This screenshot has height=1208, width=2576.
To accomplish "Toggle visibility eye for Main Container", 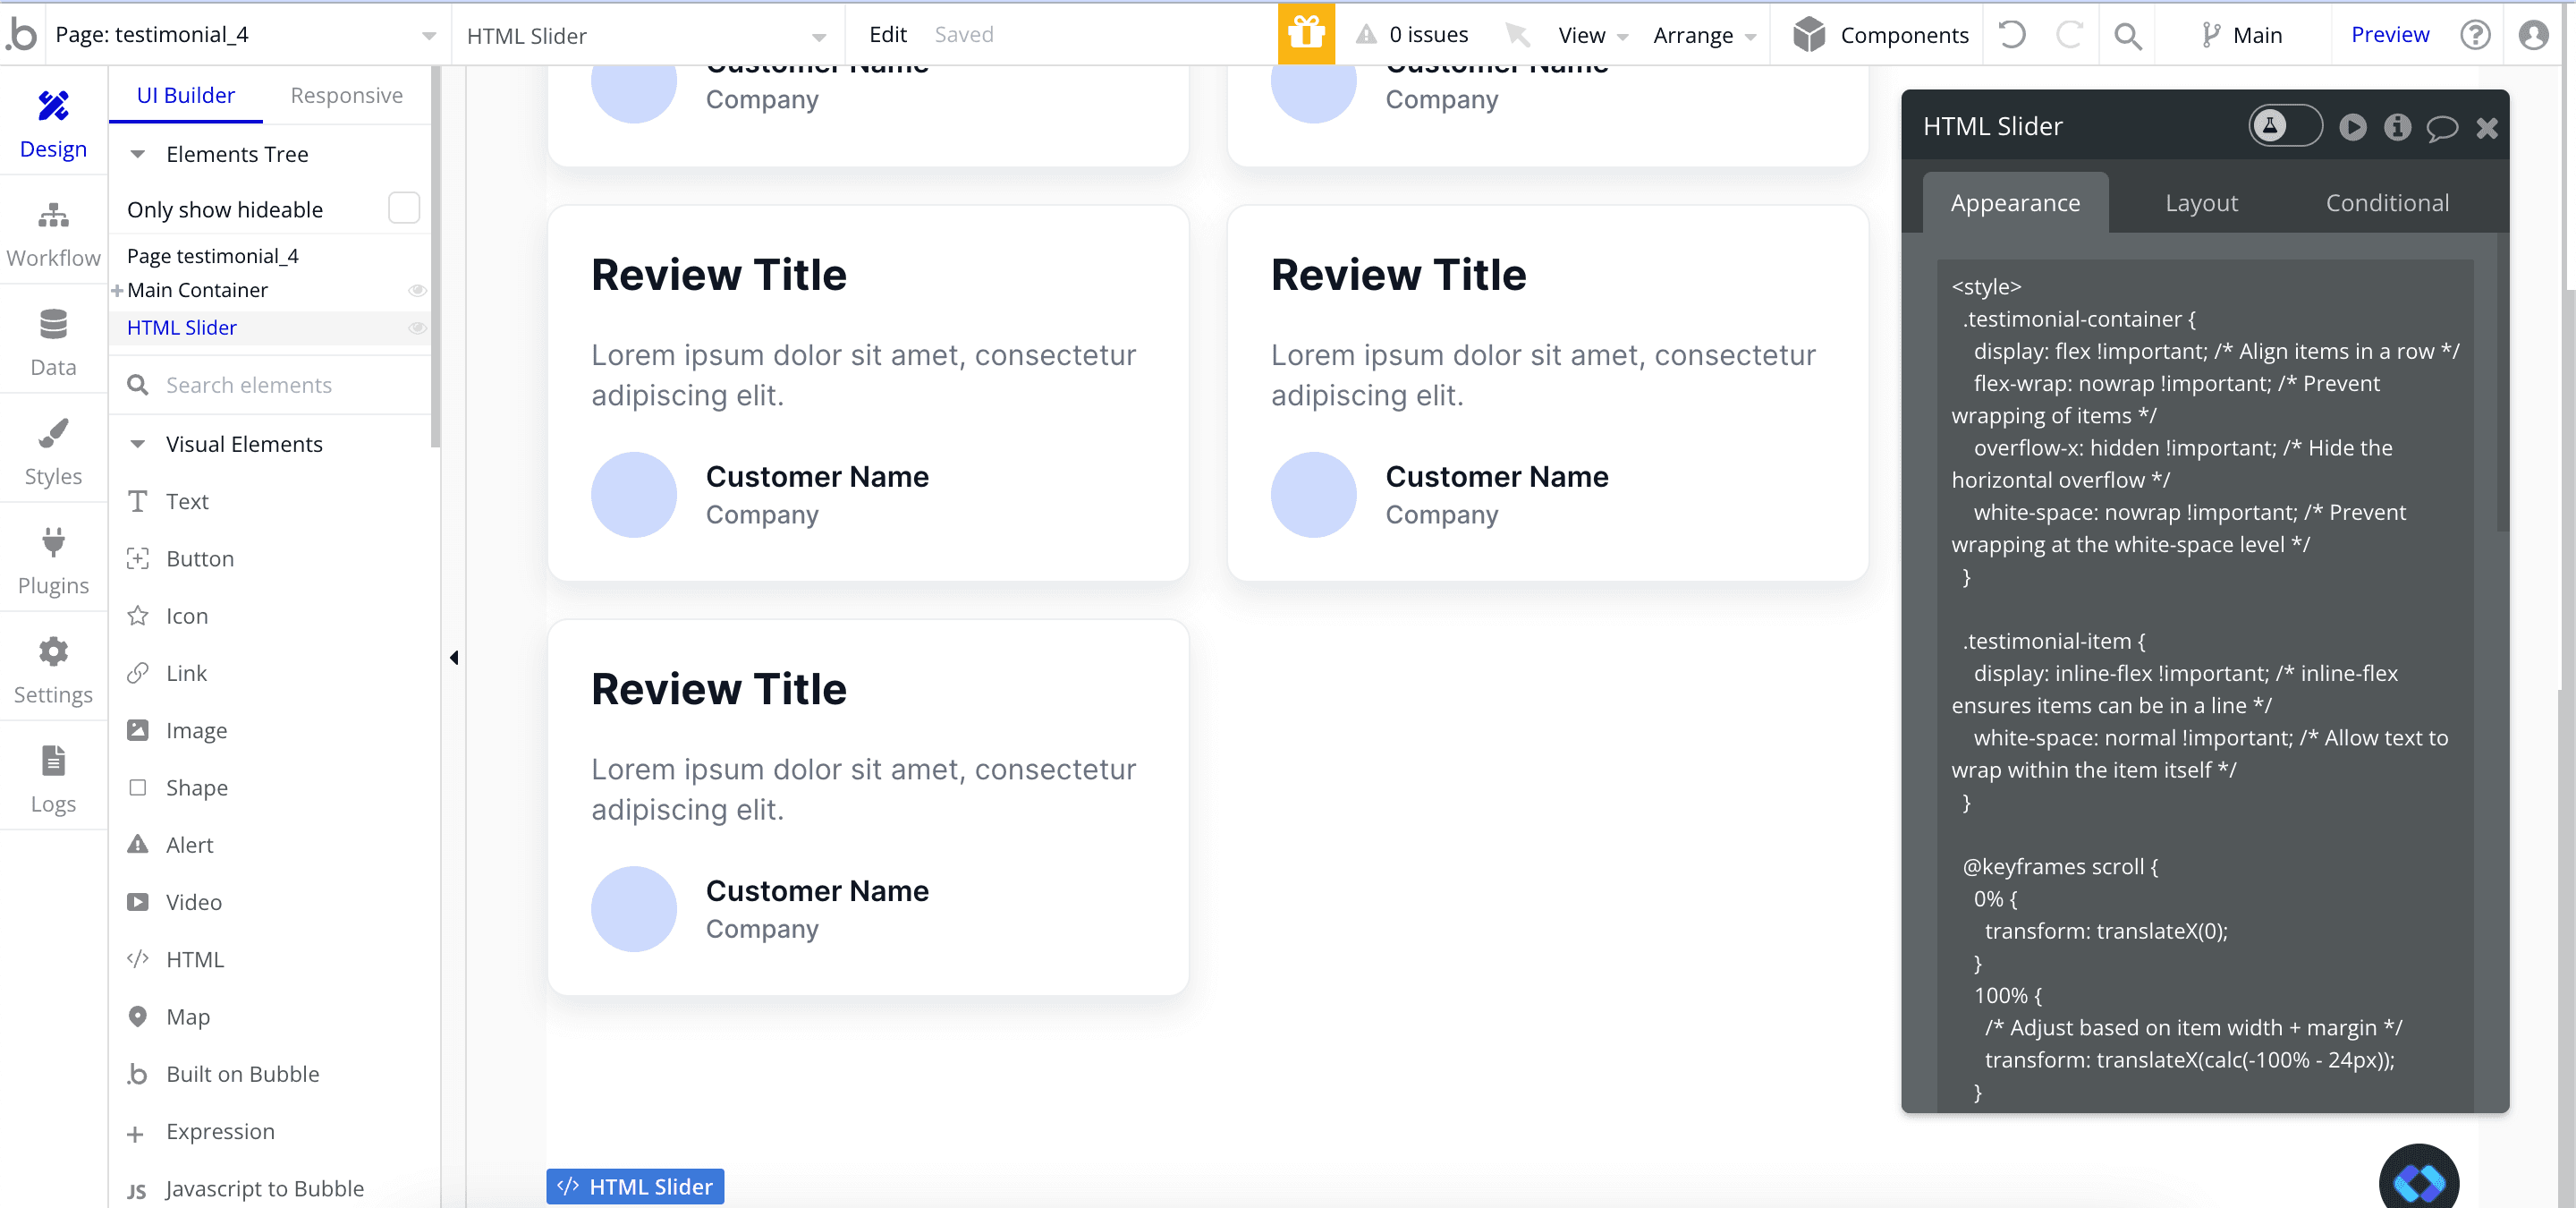I will 417,290.
